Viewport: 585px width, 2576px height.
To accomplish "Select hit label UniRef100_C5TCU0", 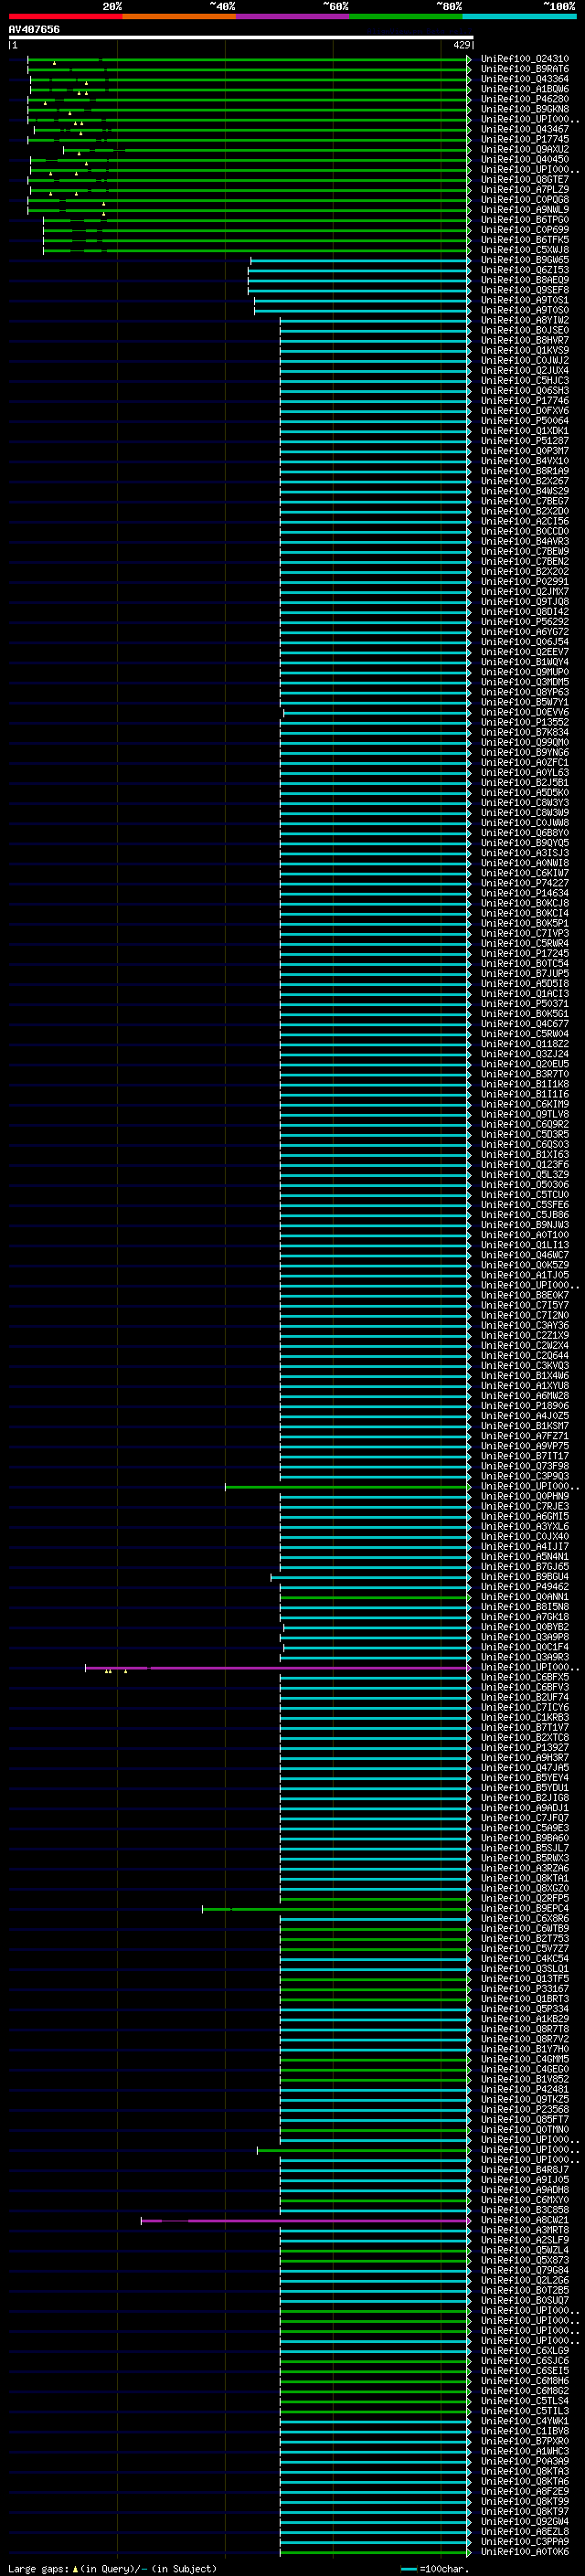I will pos(525,1195).
